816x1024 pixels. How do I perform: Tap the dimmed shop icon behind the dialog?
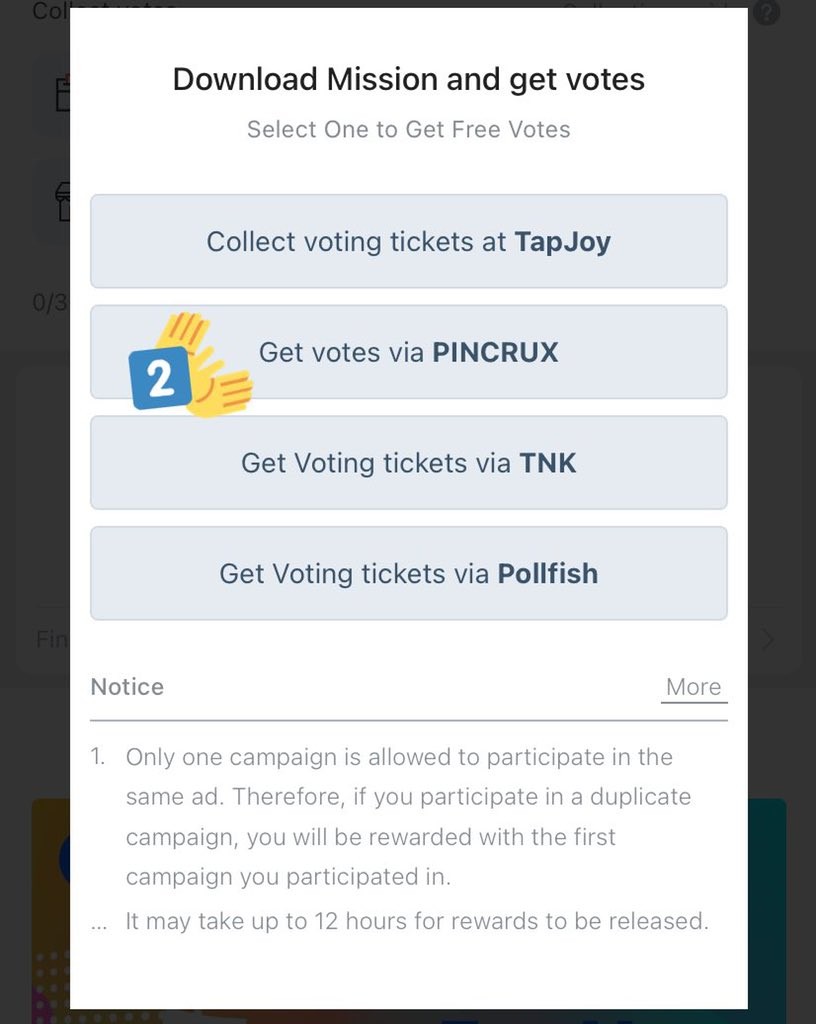[62, 202]
